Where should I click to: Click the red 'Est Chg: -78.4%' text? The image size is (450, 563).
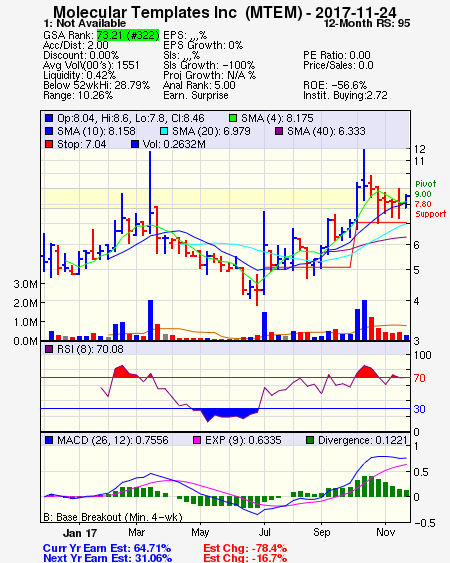pyautogui.click(x=245, y=548)
